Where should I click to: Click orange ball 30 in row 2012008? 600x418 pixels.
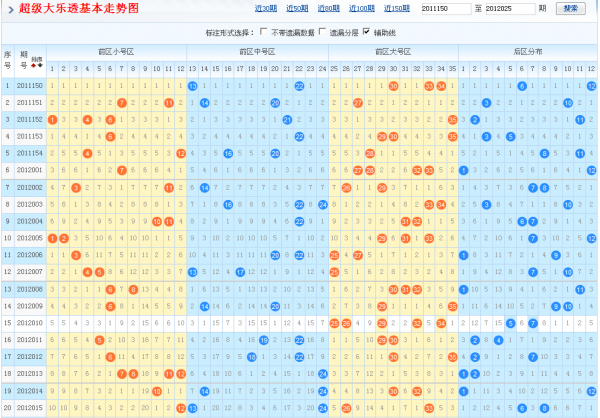tap(393, 290)
